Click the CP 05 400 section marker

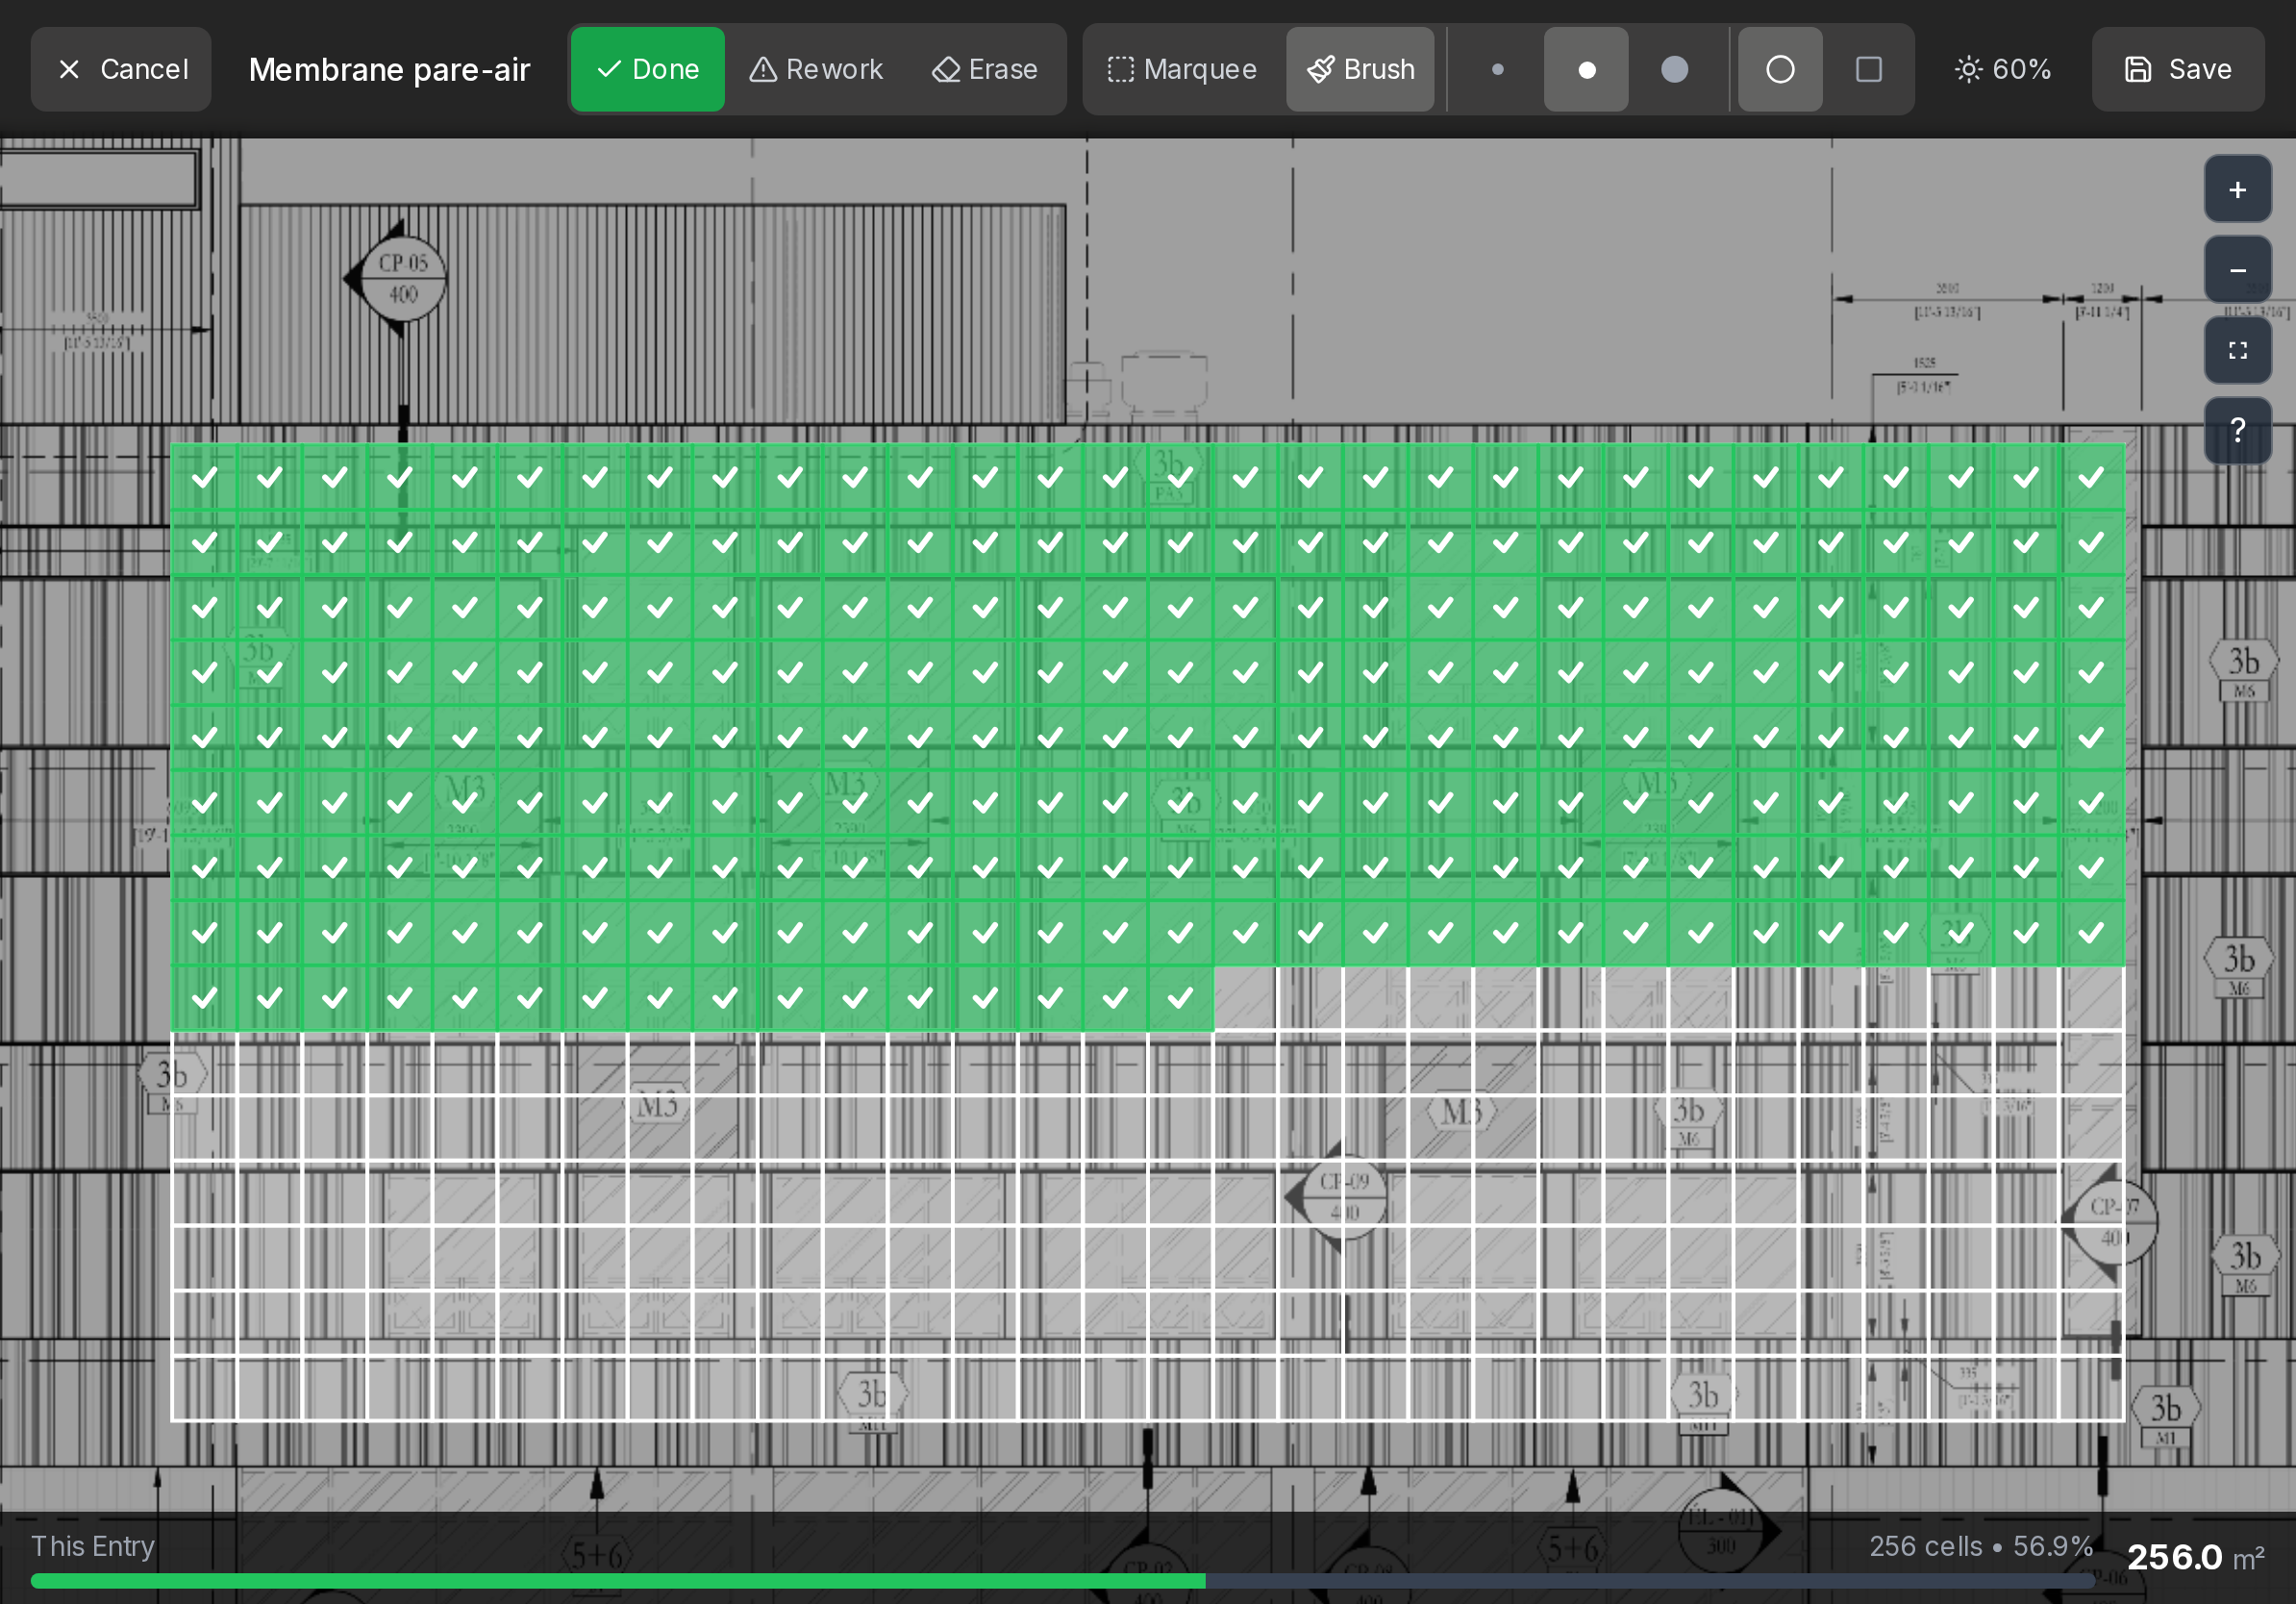402,278
